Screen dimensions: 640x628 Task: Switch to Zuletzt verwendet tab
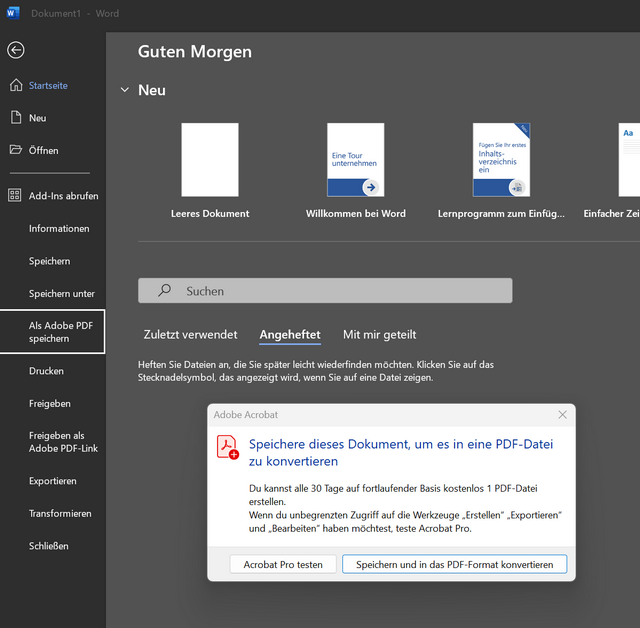[x=190, y=335]
